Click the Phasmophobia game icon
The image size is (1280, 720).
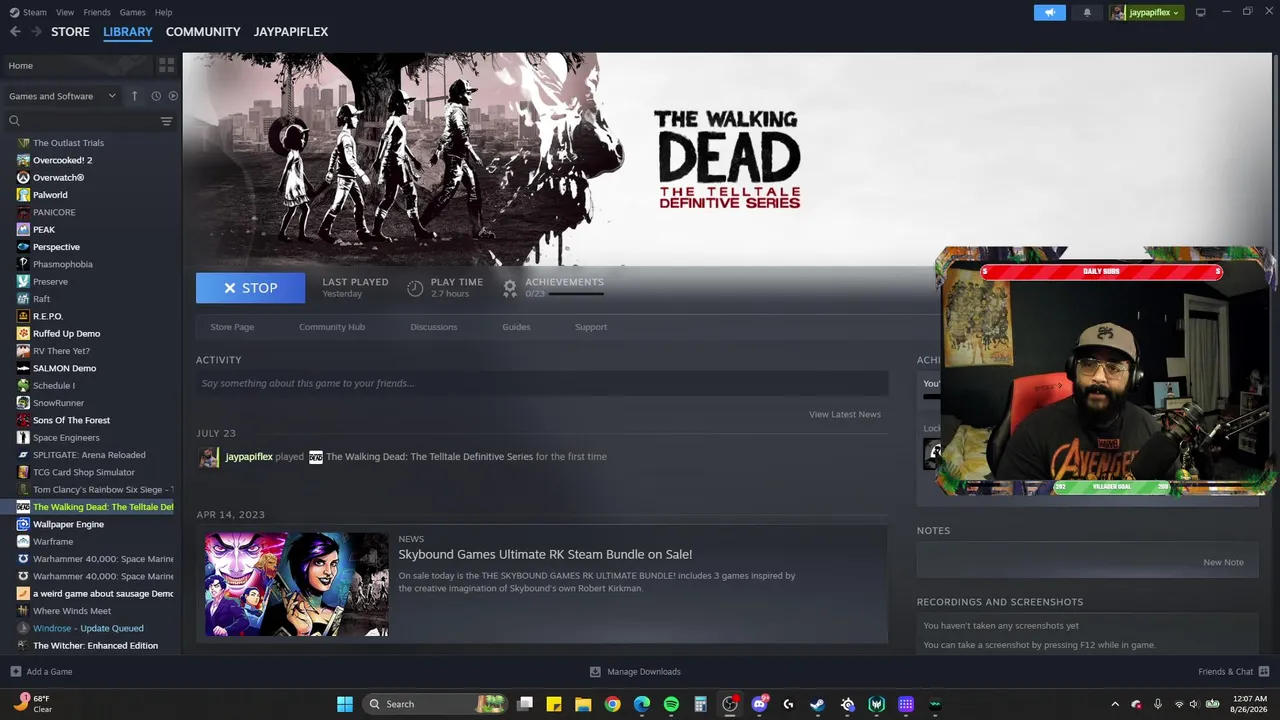click(x=23, y=264)
